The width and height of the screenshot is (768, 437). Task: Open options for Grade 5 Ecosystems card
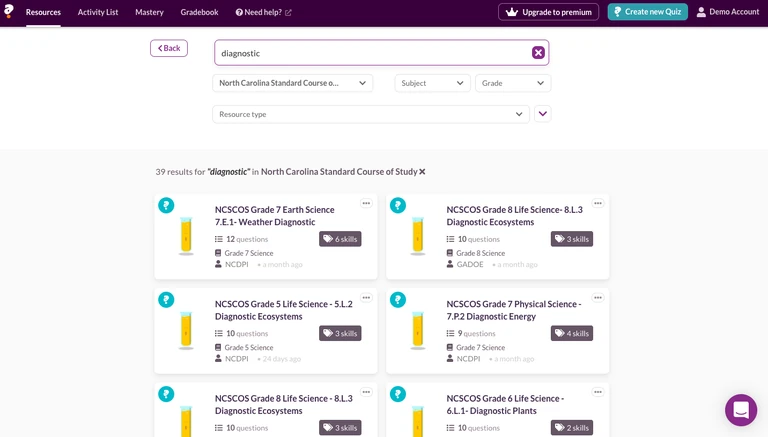pyautogui.click(x=366, y=297)
